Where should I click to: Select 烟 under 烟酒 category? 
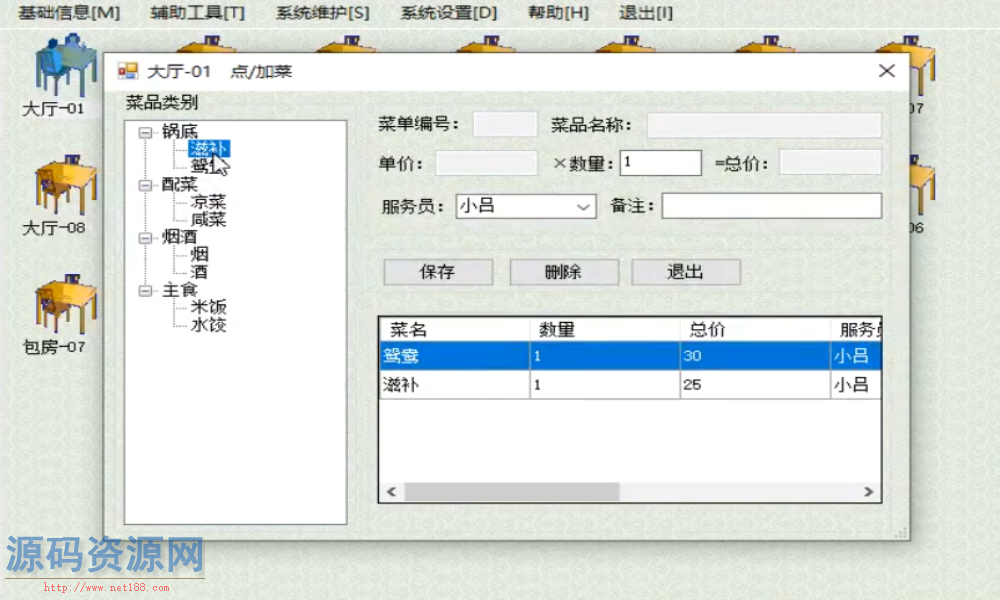pyautogui.click(x=199, y=254)
